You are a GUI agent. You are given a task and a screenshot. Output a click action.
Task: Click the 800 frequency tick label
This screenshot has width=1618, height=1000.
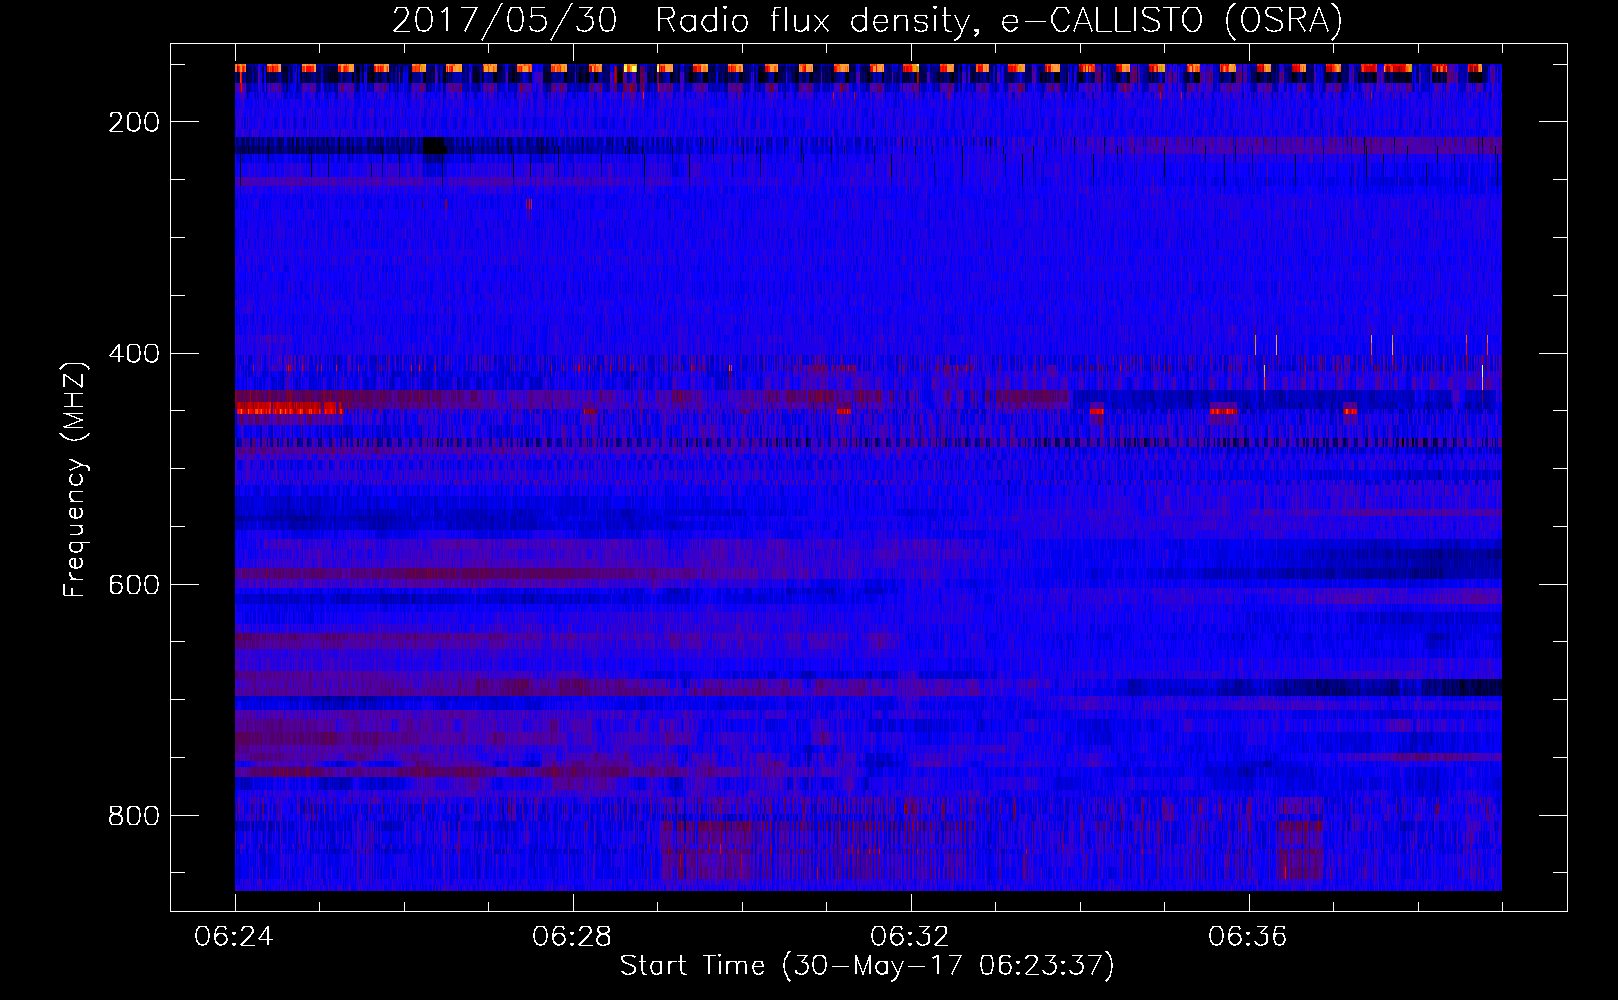(x=134, y=816)
